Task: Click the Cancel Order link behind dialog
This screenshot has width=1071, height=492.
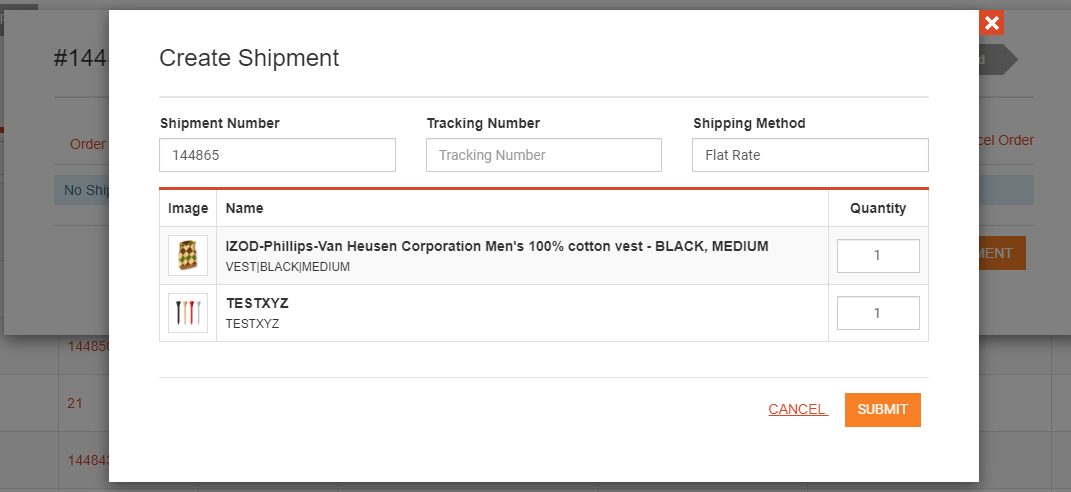Action: click(x=1007, y=140)
